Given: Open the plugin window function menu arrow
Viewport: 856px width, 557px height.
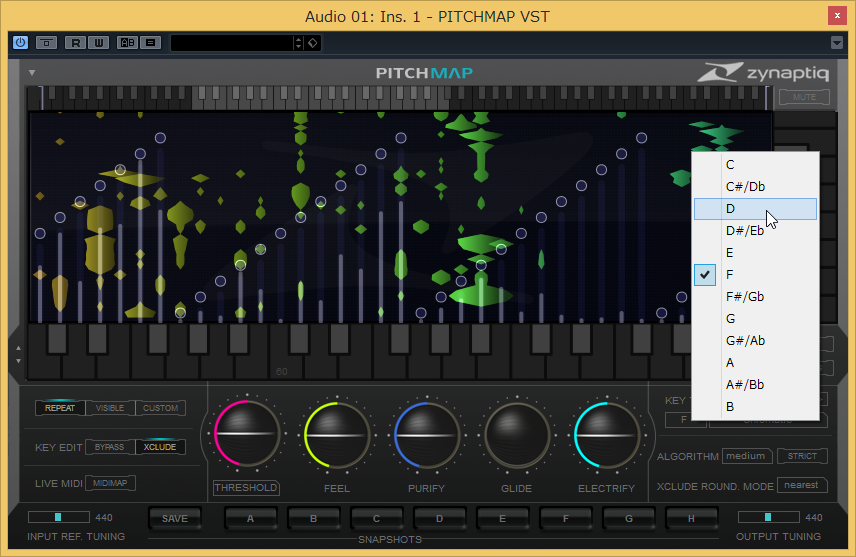Looking at the screenshot, I should [836, 43].
